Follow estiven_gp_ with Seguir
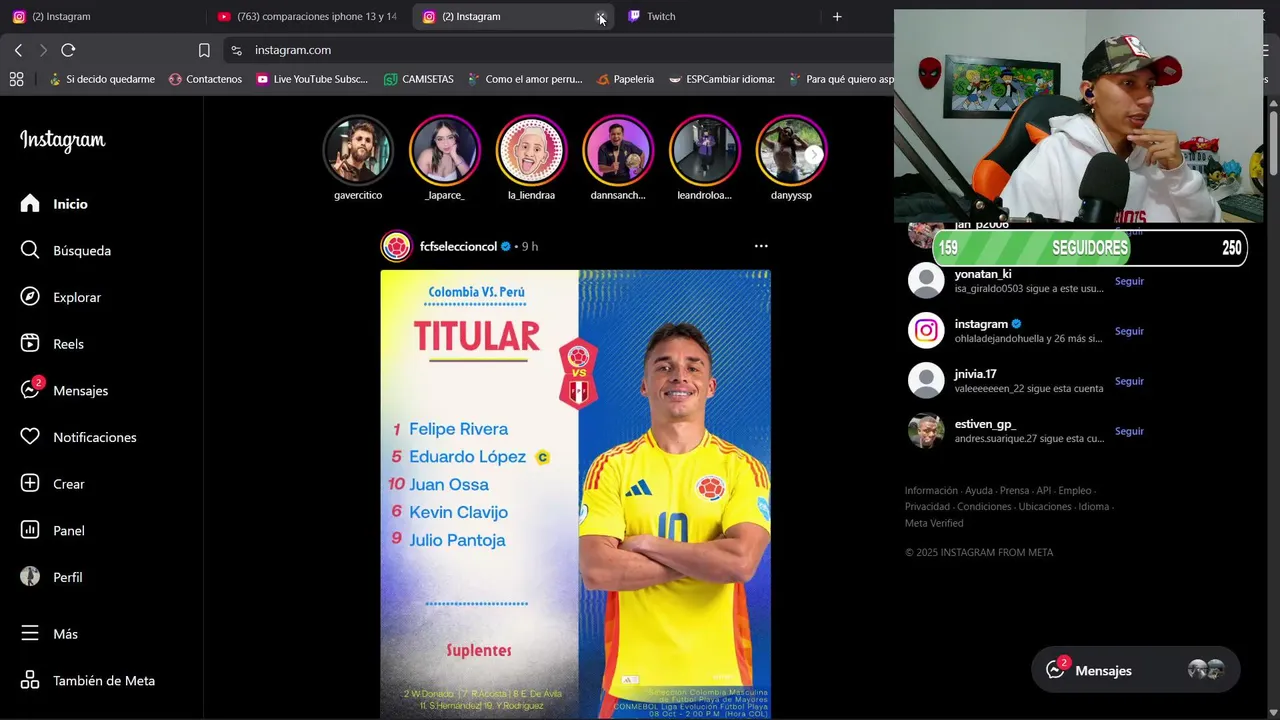The width and height of the screenshot is (1280, 720). [x=1129, y=431]
